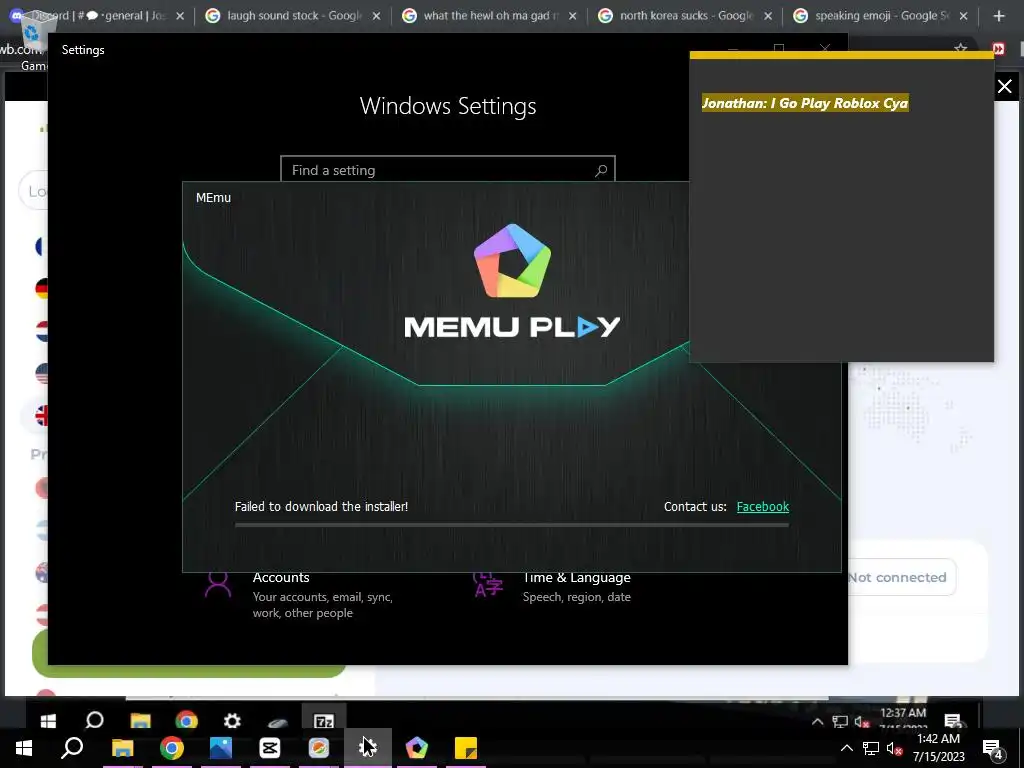Image resolution: width=1024 pixels, height=768 pixels.
Task: Click the Not connected status button
Action: click(900, 577)
